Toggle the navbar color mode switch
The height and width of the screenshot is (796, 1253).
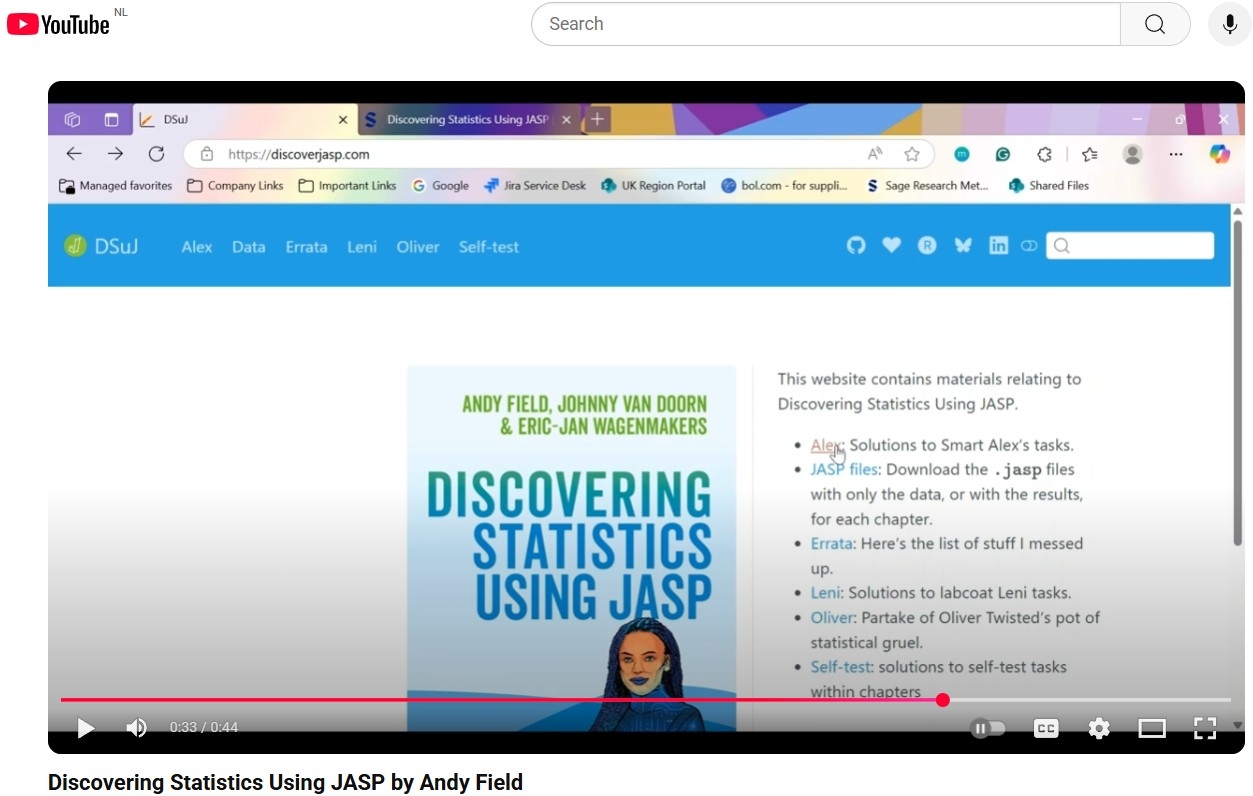[x=1028, y=246]
